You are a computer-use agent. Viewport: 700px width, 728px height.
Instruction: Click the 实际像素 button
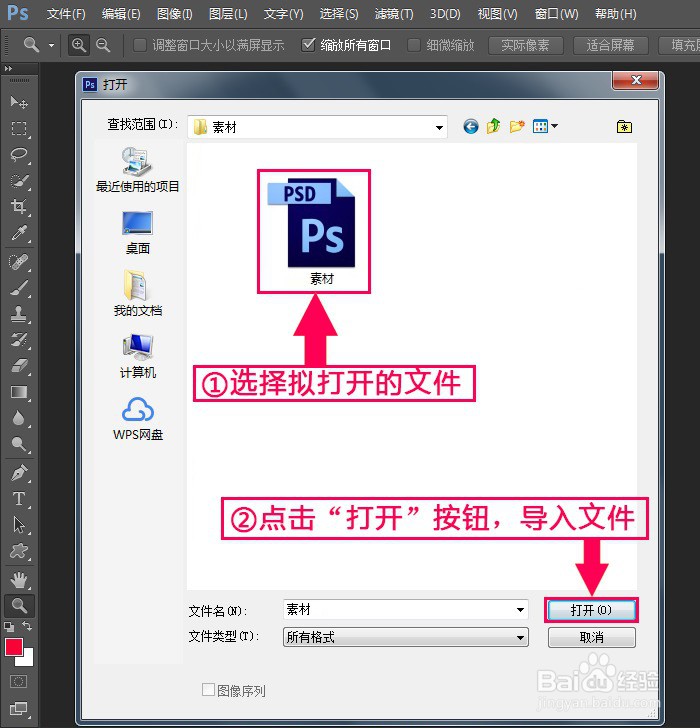pos(525,45)
